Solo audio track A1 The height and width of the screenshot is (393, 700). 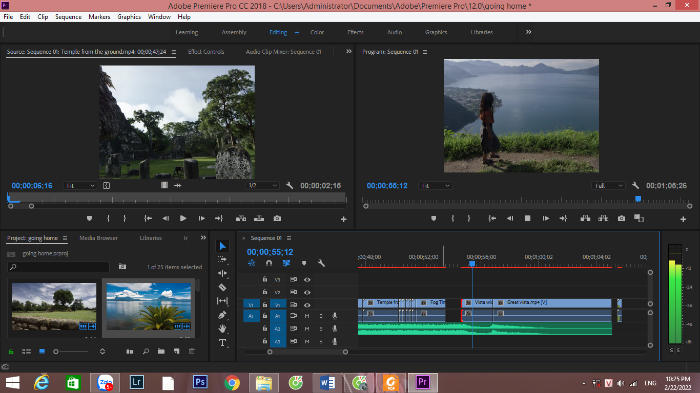pyautogui.click(x=321, y=316)
